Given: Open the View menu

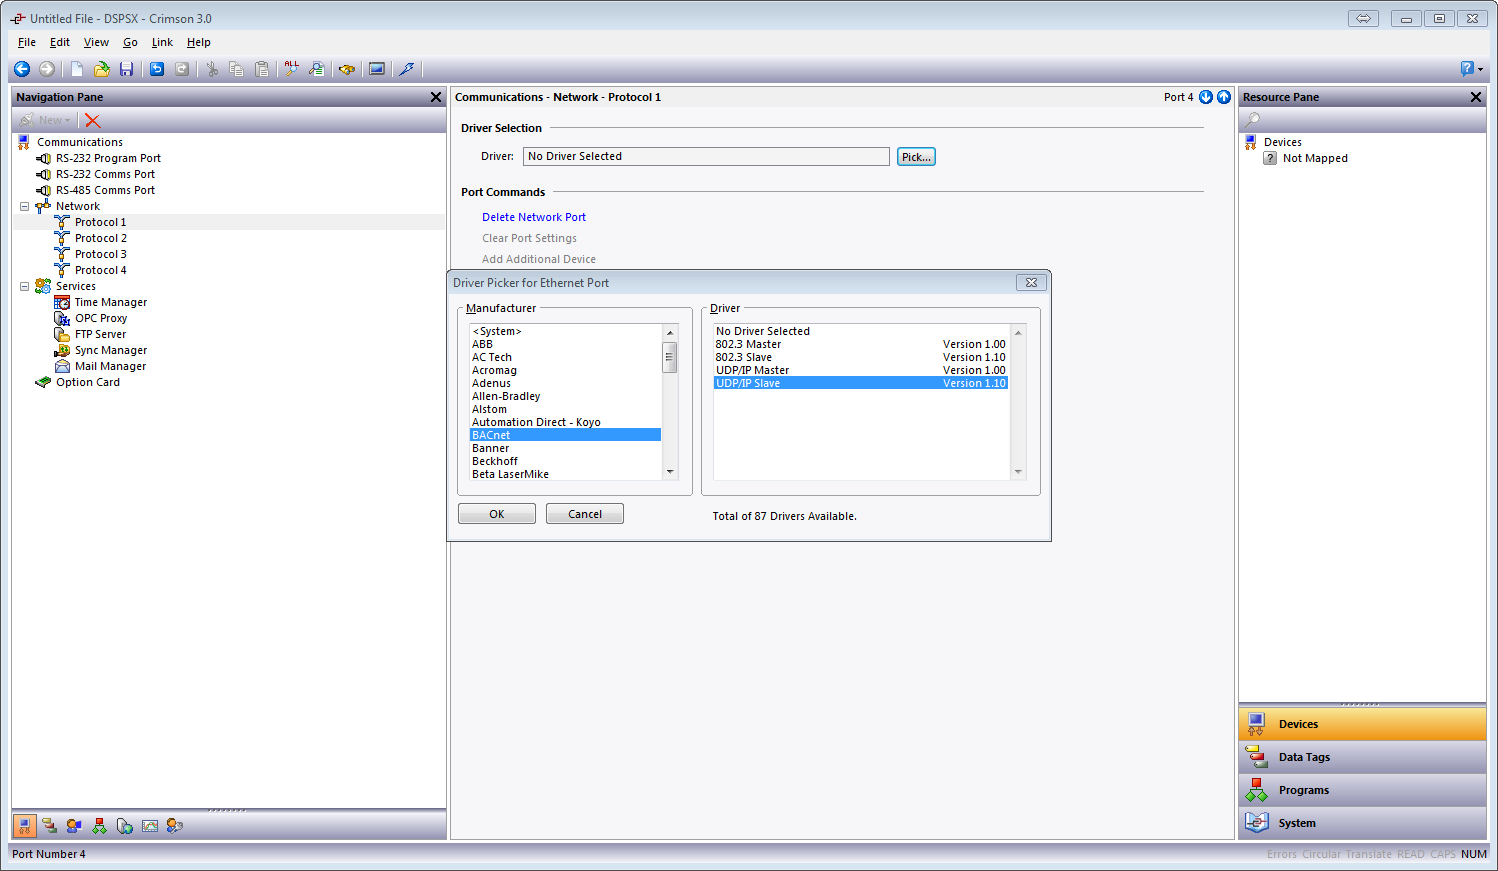Looking at the screenshot, I should pos(96,42).
